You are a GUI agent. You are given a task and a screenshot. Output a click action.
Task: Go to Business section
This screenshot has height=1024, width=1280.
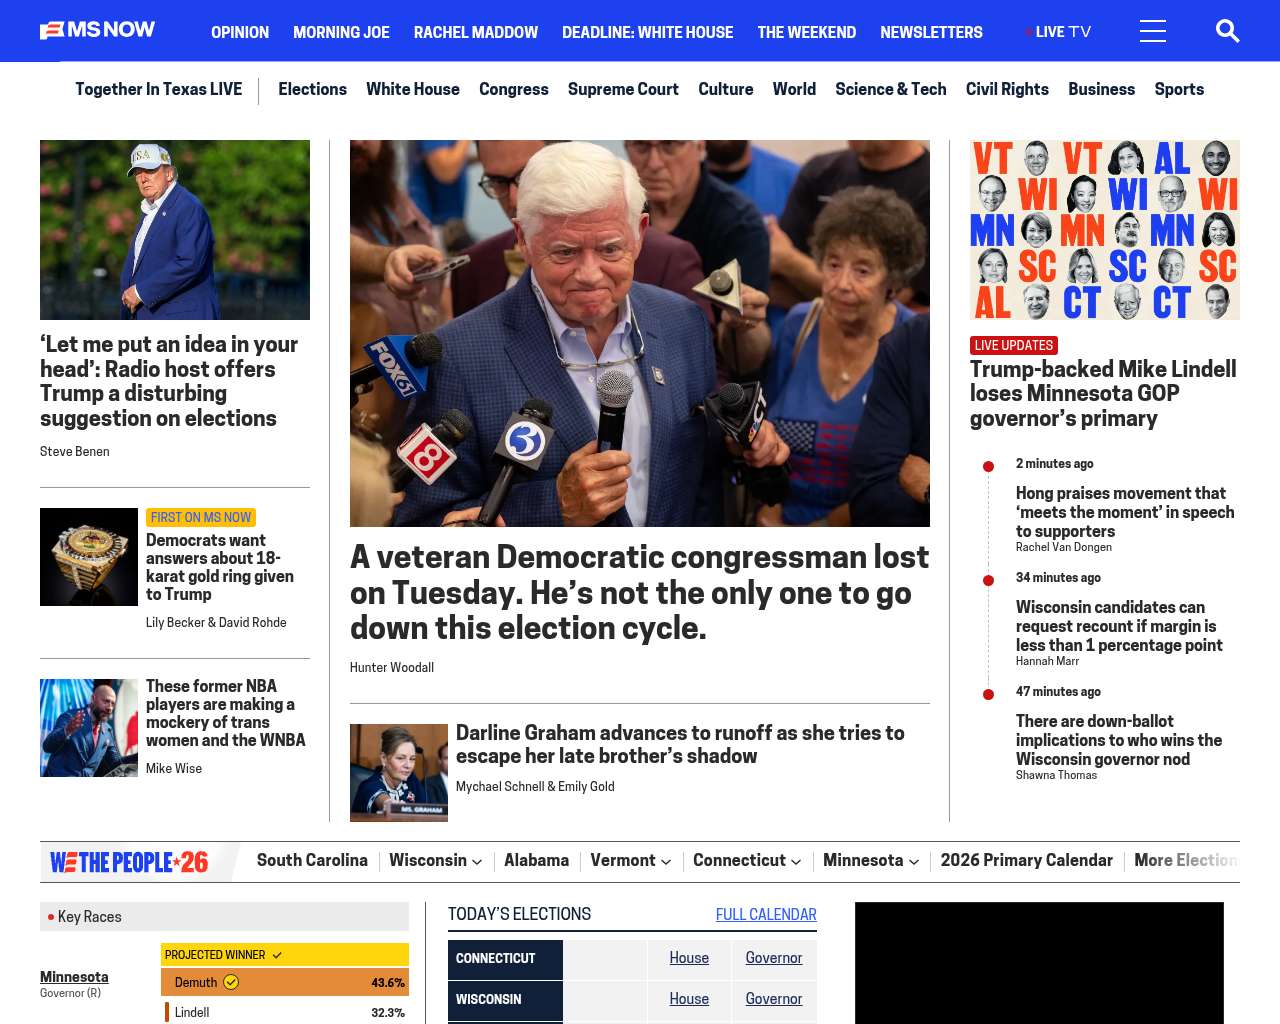pos(1101,89)
